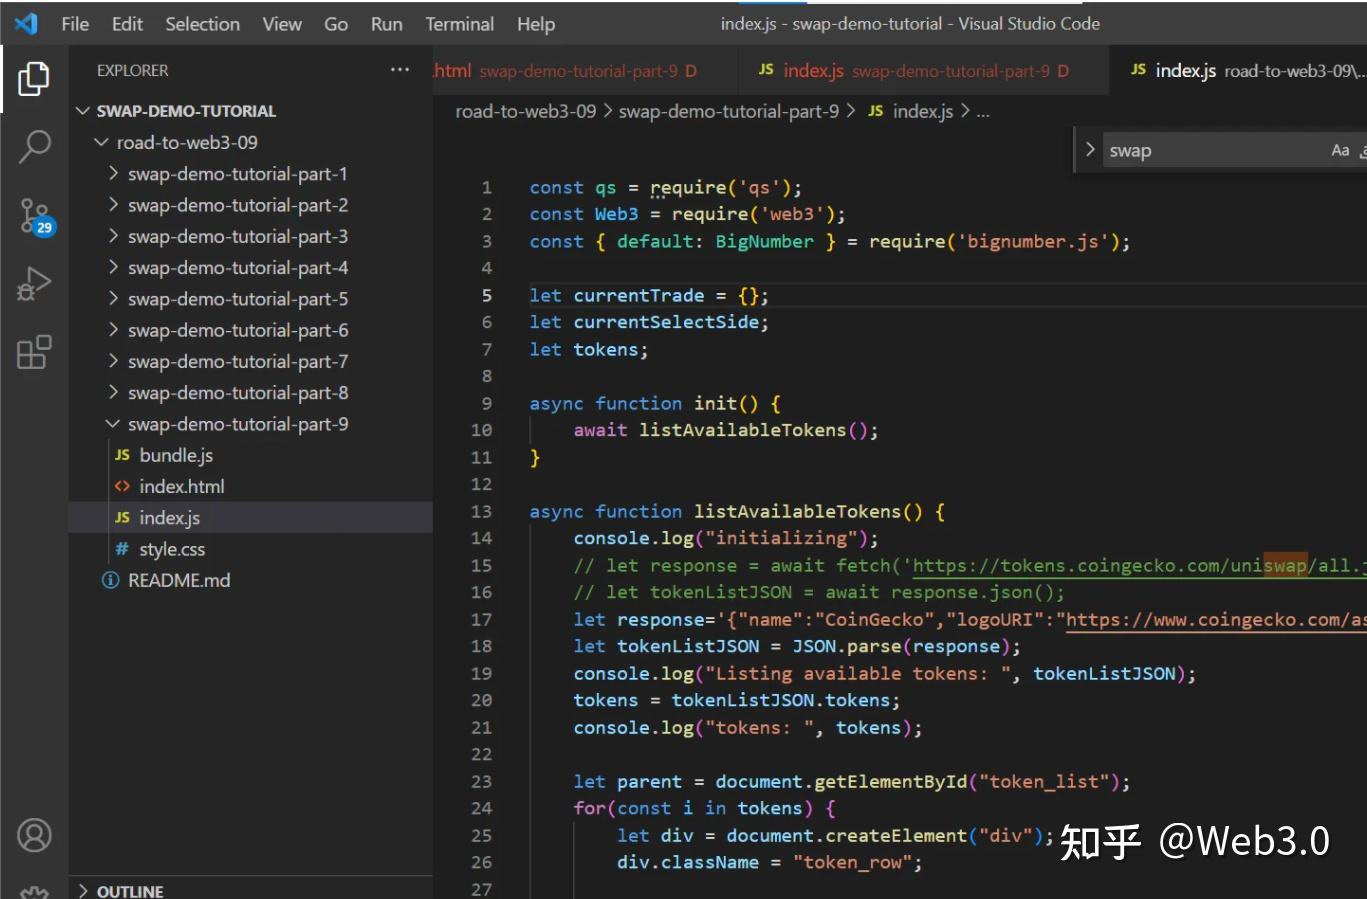Open the Search view icon
This screenshot has width=1367, height=899.
(x=33, y=146)
